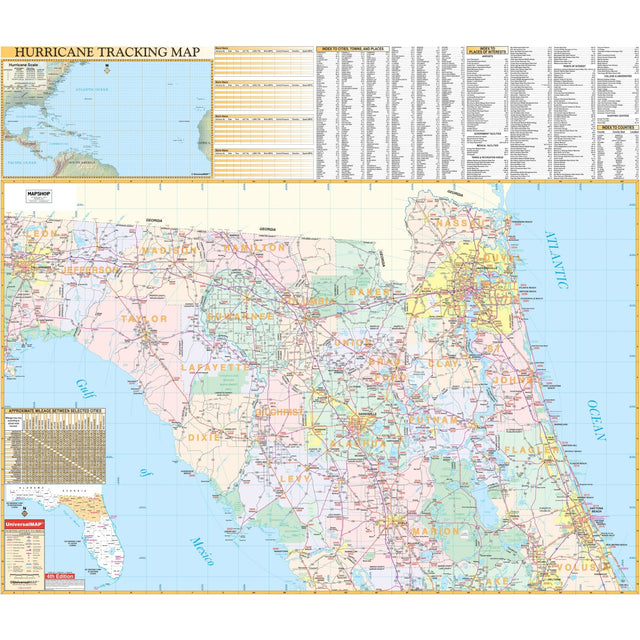Click the Approximate Mileage Between Selected Cities table
640x640 pixels.
(57, 445)
